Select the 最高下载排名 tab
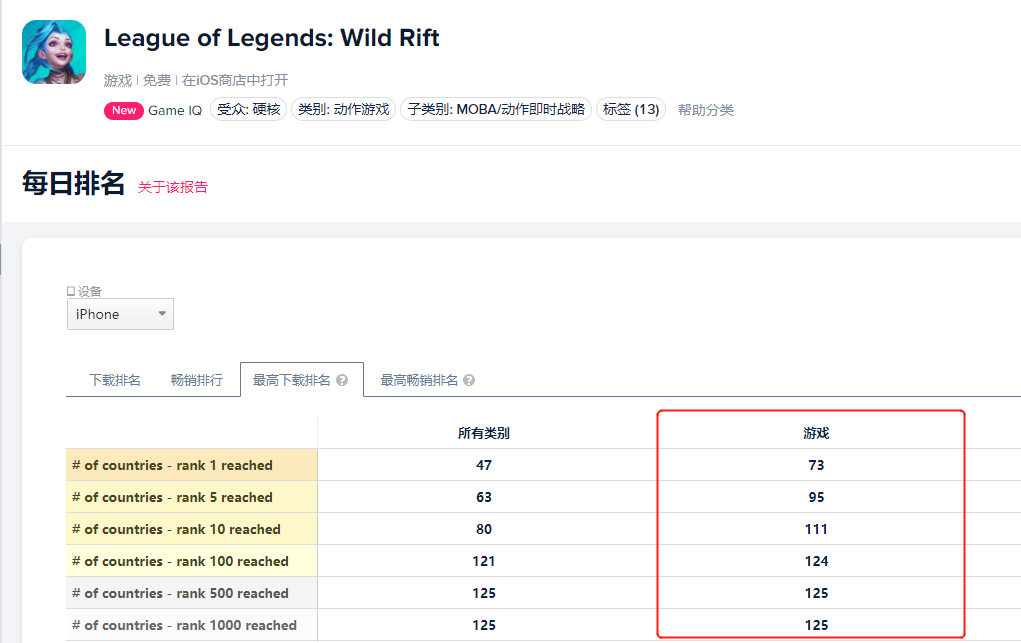This screenshot has height=643, width=1021. tap(291, 380)
